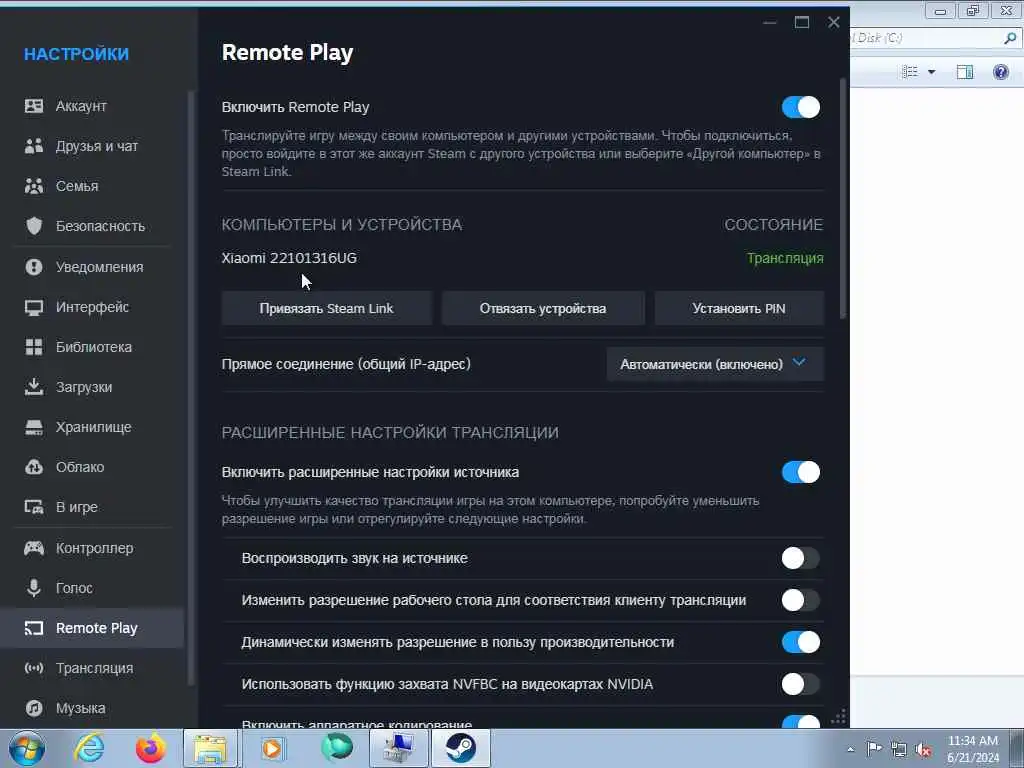
Task: Click the Downloads arrow icon
Action: [34, 387]
